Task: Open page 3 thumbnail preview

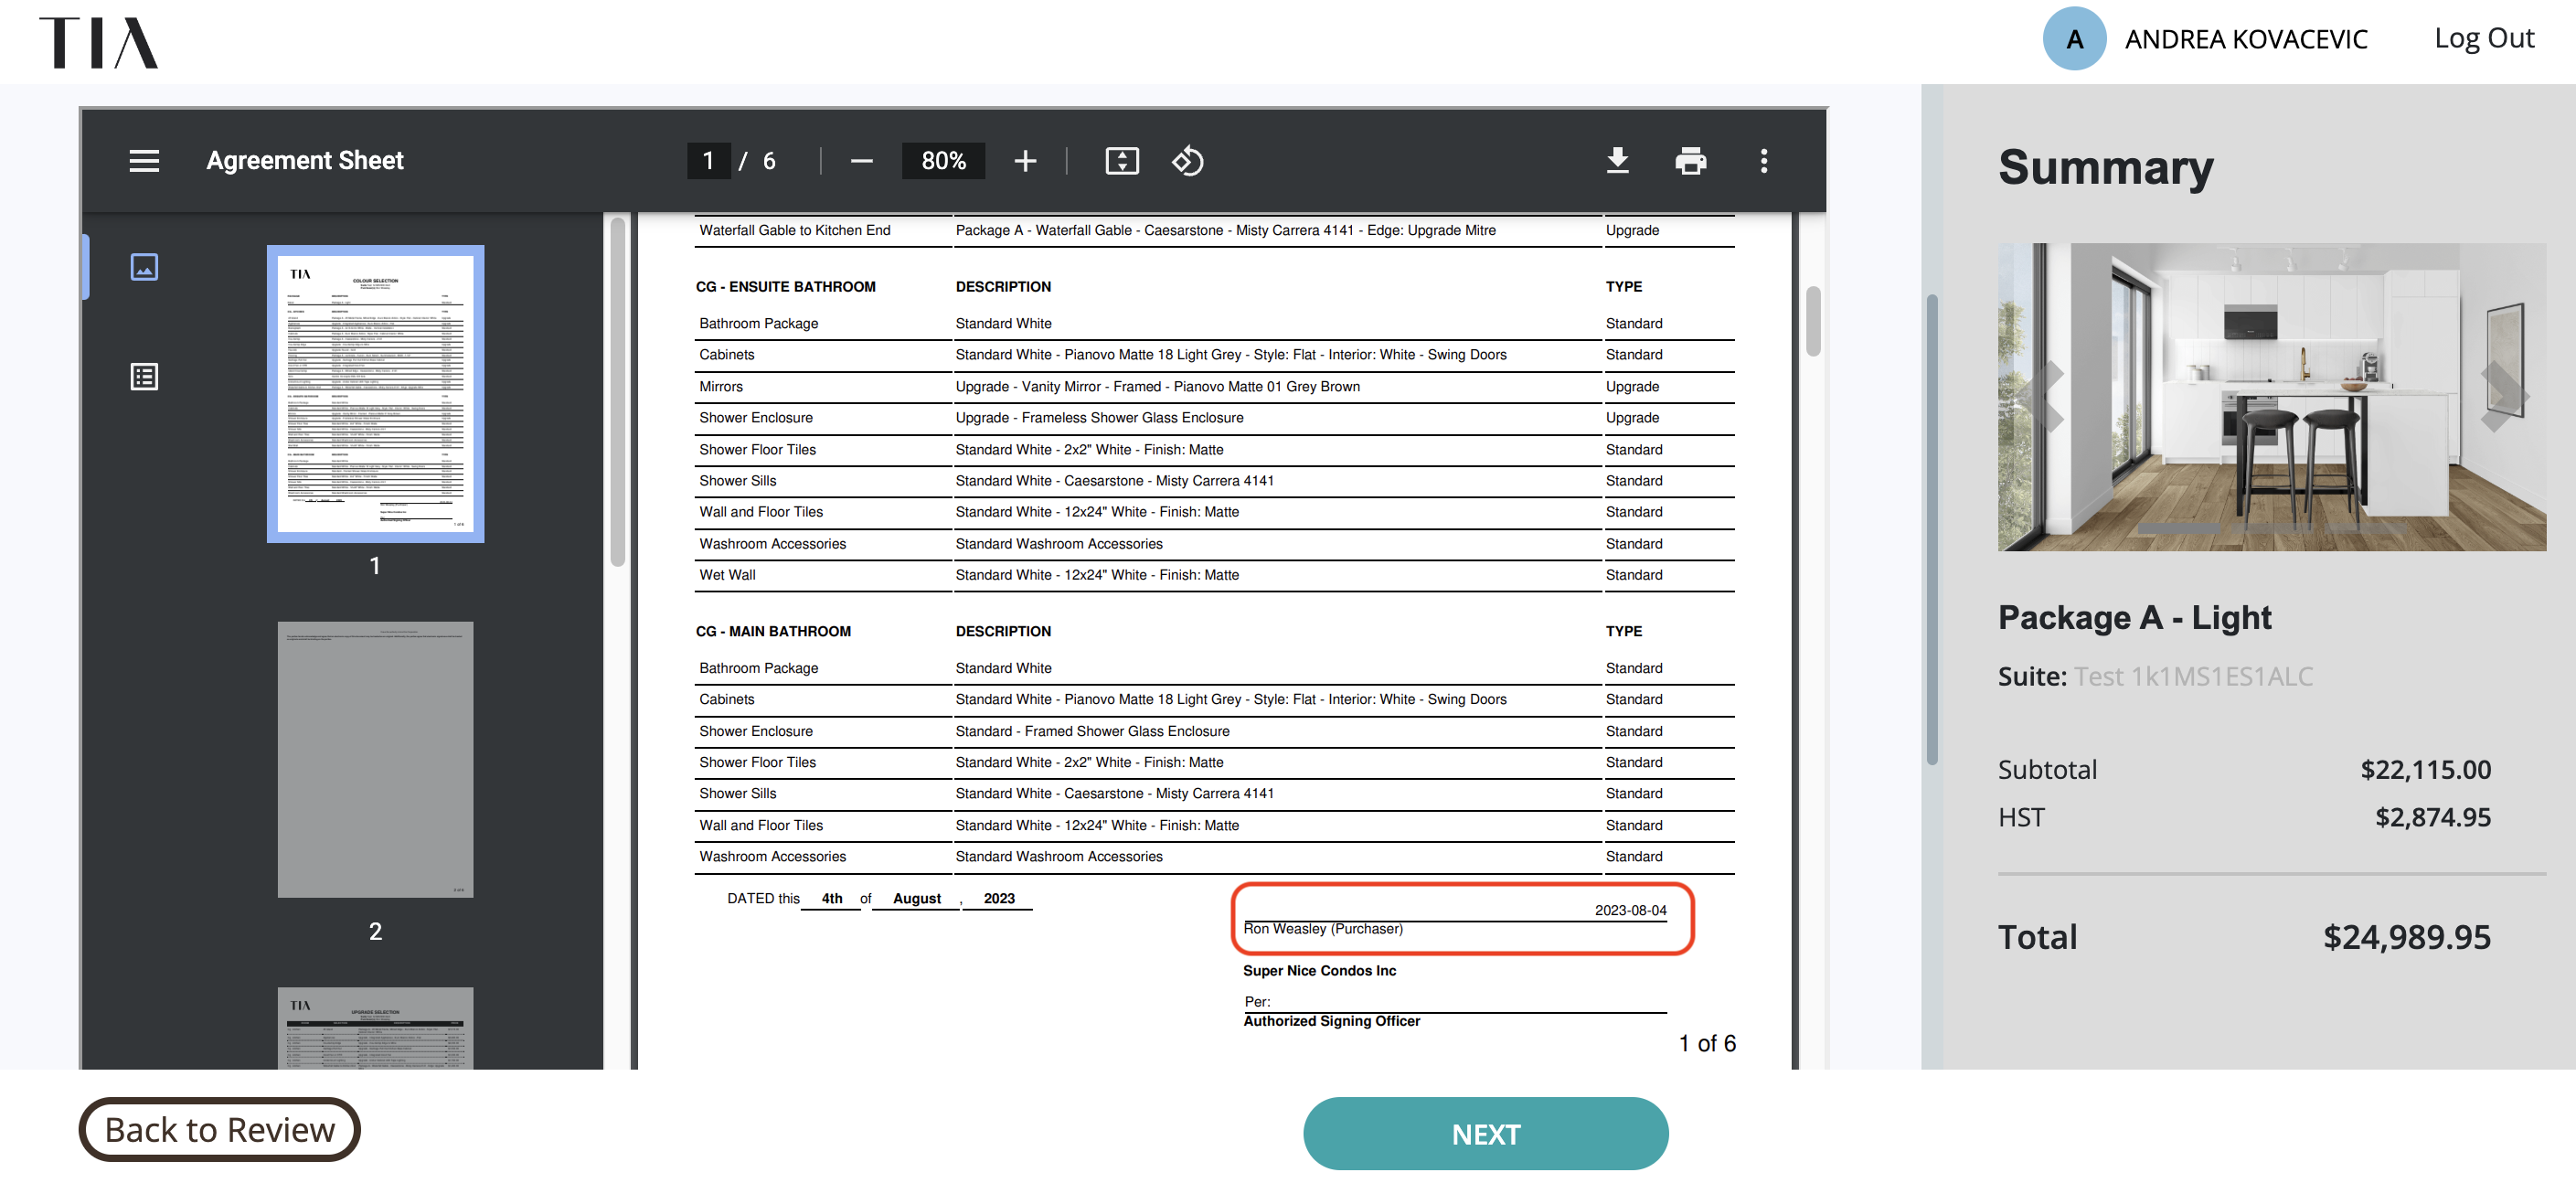Action: point(375,1029)
